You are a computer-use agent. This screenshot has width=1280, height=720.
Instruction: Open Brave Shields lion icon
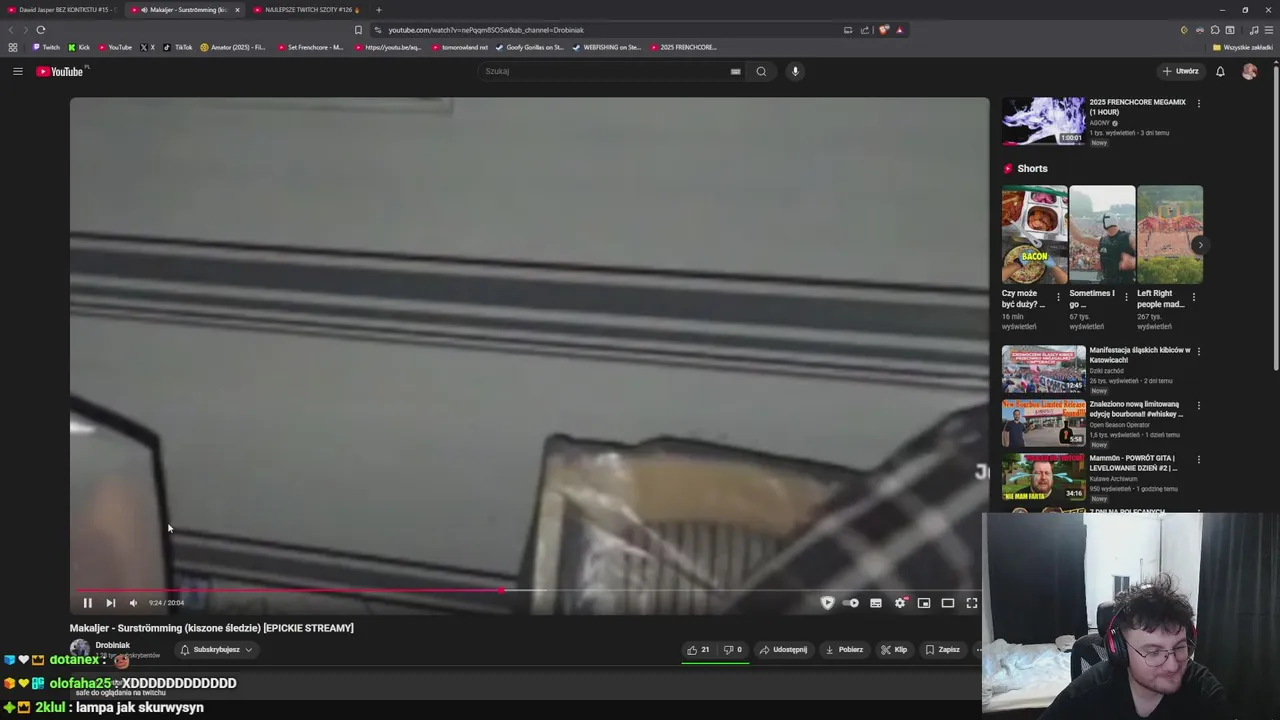click(883, 30)
